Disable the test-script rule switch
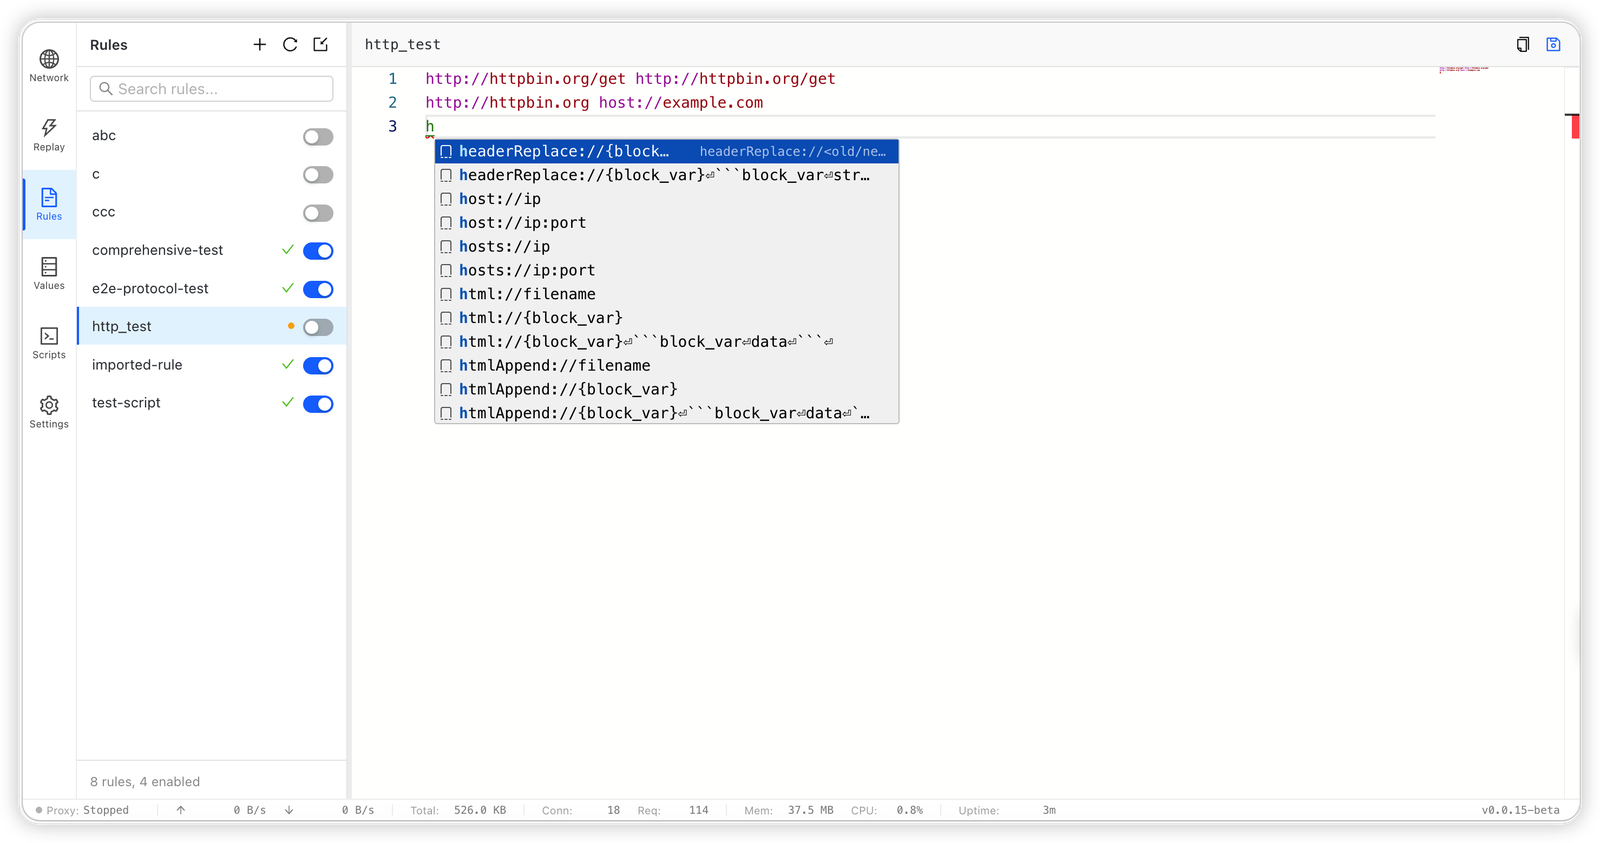 tap(318, 404)
